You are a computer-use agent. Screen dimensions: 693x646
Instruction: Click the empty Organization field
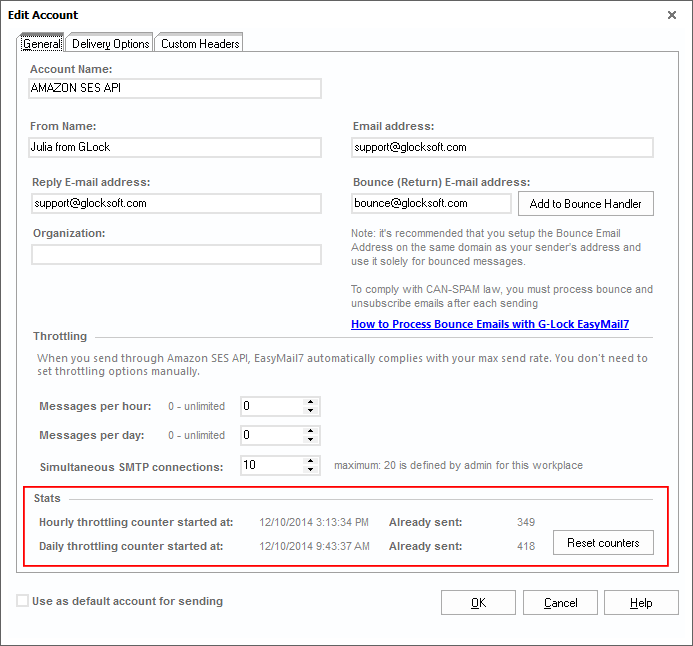click(x=176, y=255)
